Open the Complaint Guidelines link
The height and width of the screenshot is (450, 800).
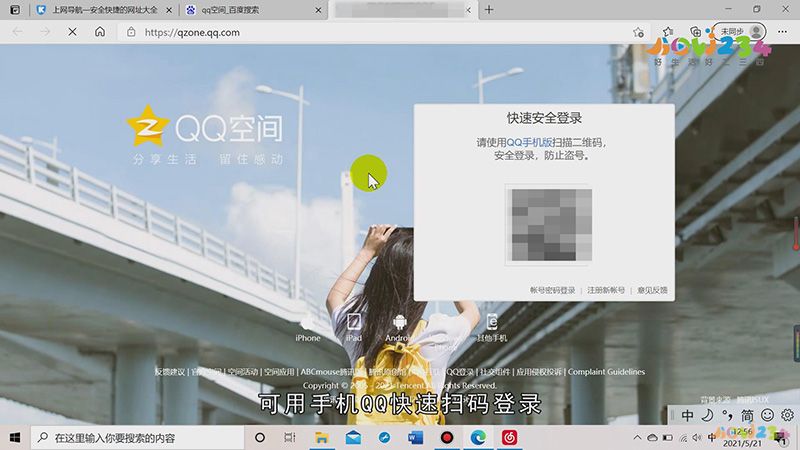click(606, 372)
